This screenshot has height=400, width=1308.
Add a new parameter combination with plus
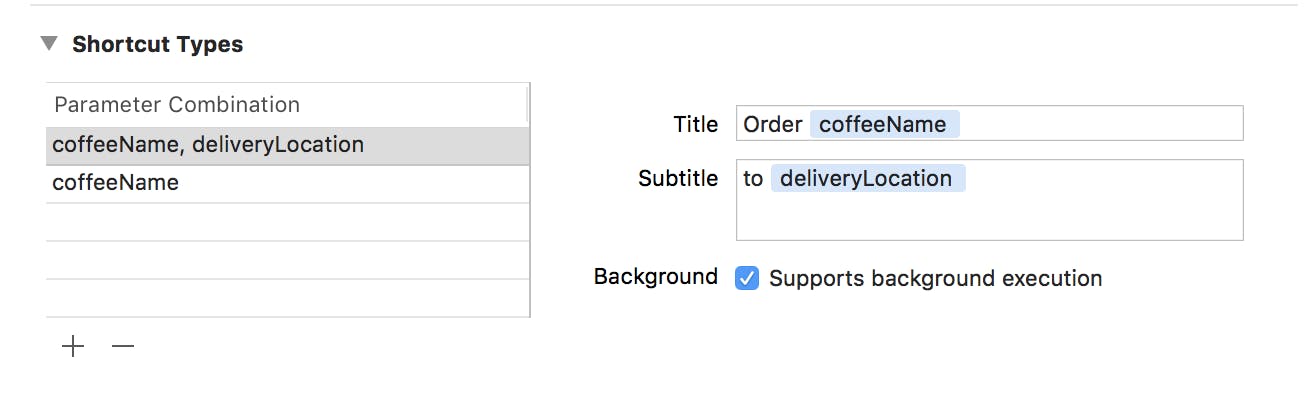click(x=73, y=347)
